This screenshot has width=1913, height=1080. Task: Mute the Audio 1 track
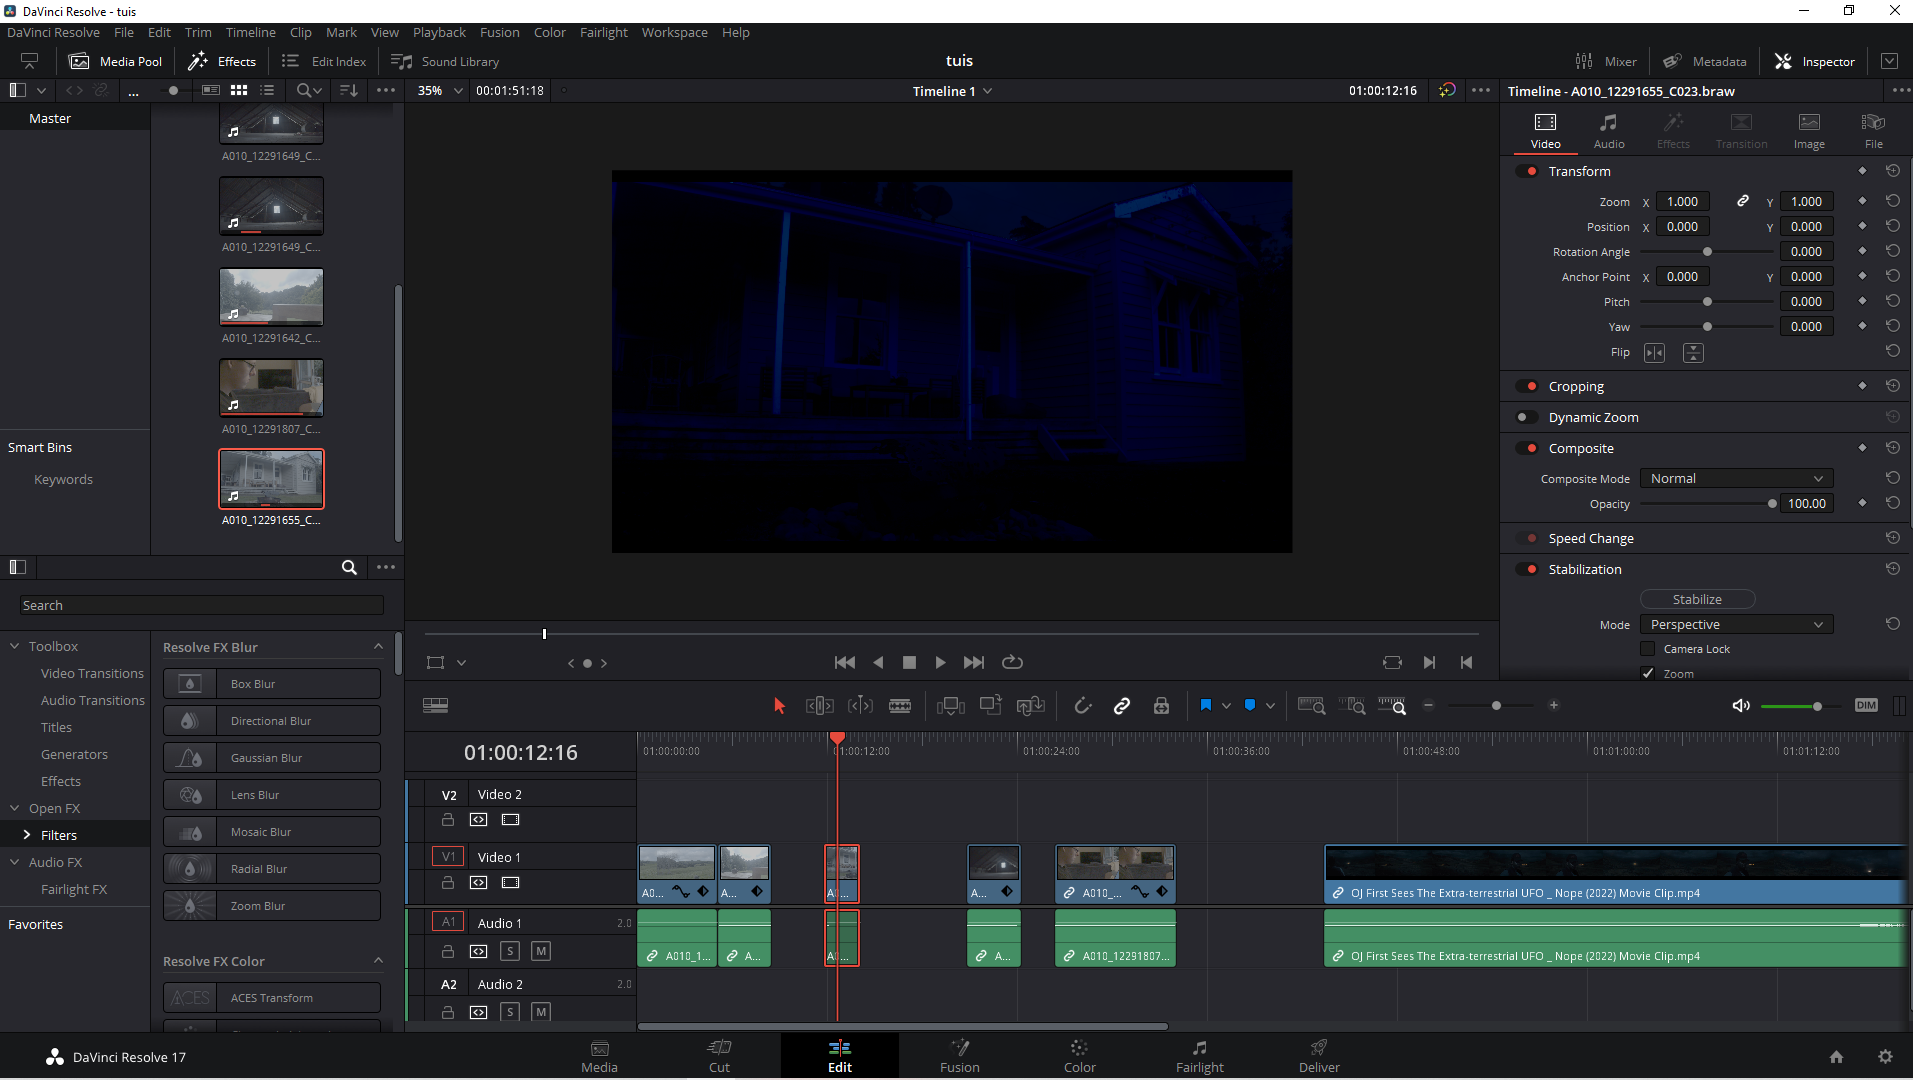click(x=541, y=951)
